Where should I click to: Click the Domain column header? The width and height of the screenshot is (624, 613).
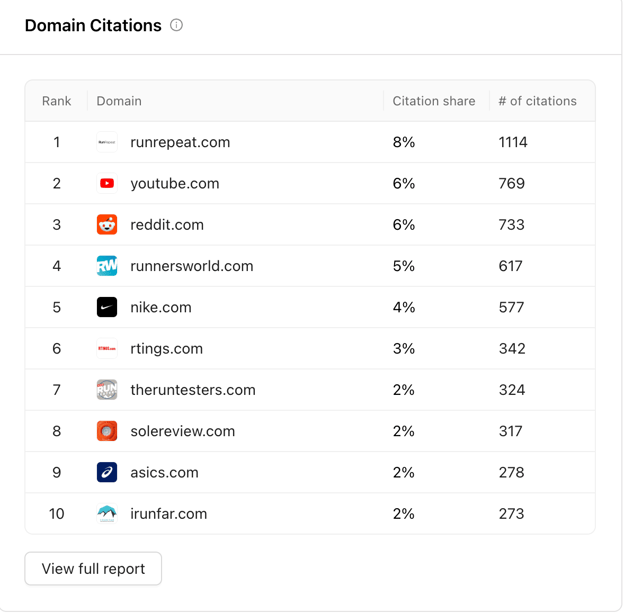point(119,101)
